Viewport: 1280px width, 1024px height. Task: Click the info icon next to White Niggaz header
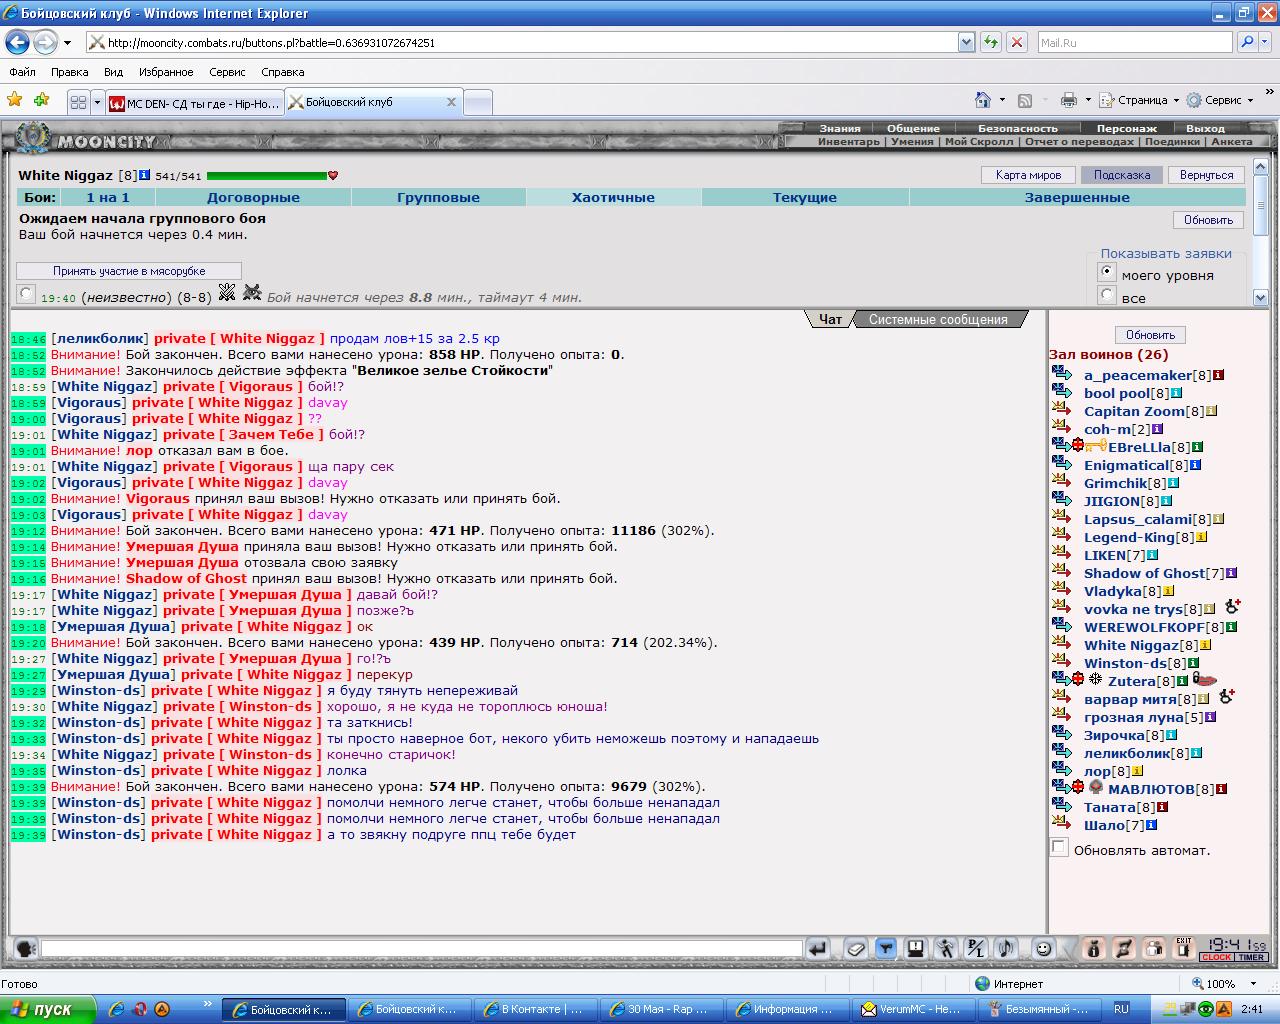coord(144,175)
